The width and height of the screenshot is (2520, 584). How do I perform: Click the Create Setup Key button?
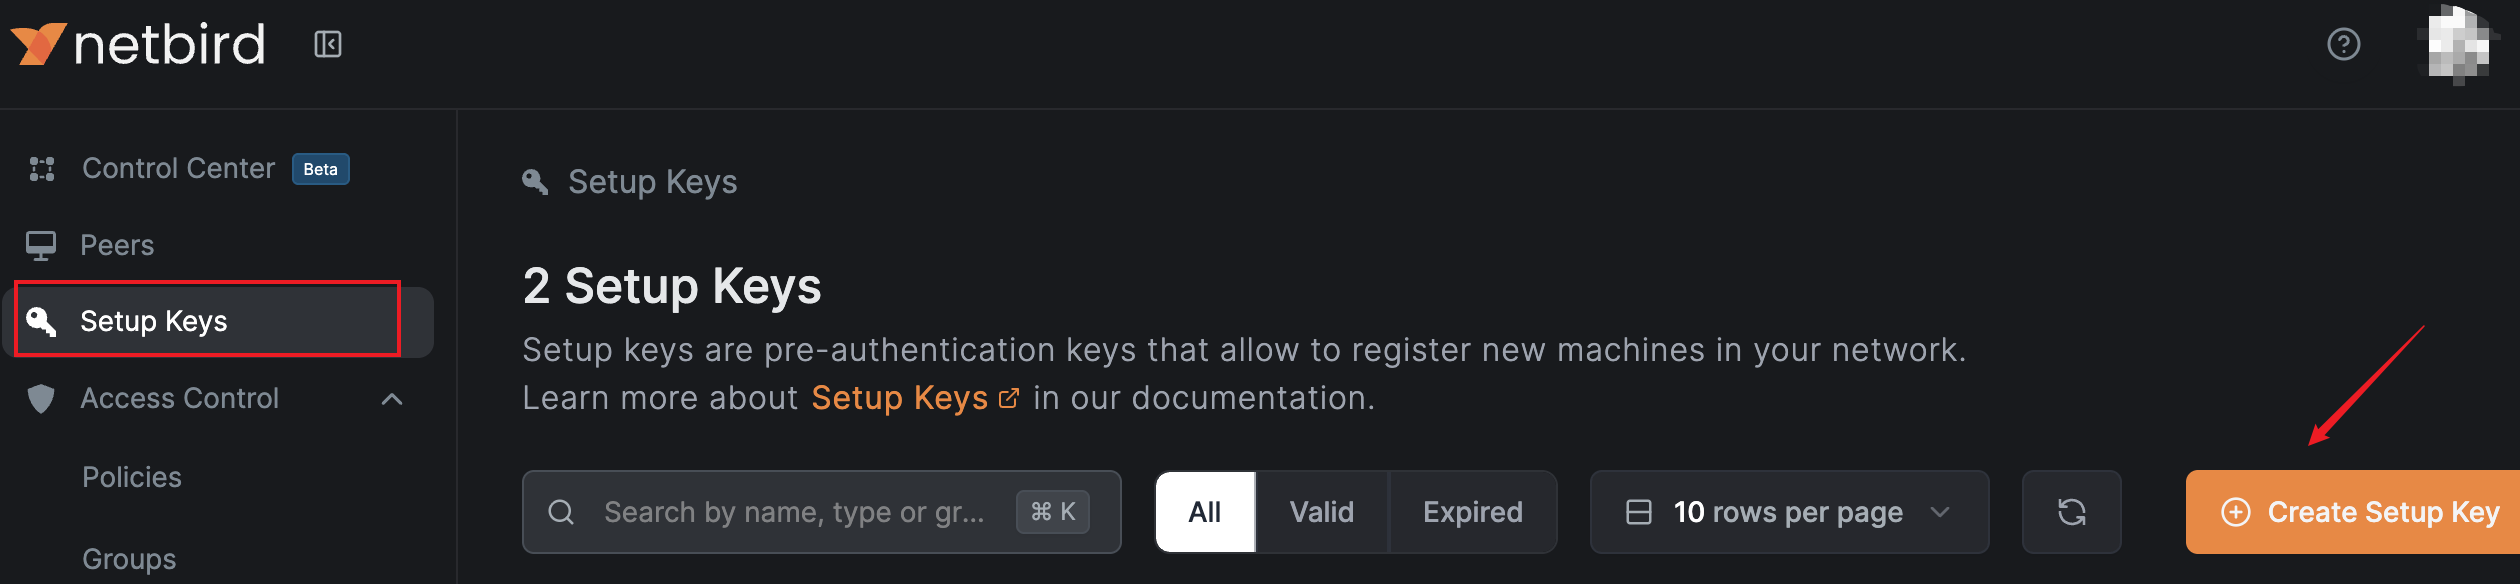[x=2353, y=512]
